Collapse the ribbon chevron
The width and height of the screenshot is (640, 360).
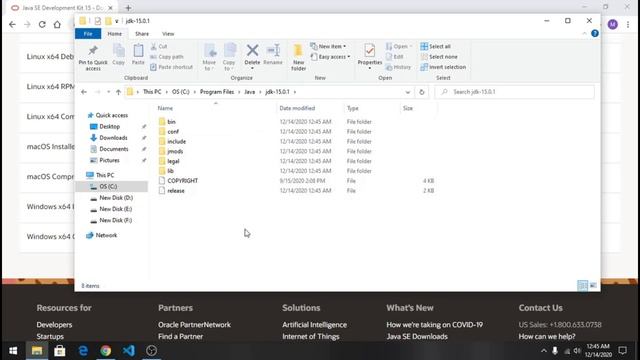pos(584,33)
